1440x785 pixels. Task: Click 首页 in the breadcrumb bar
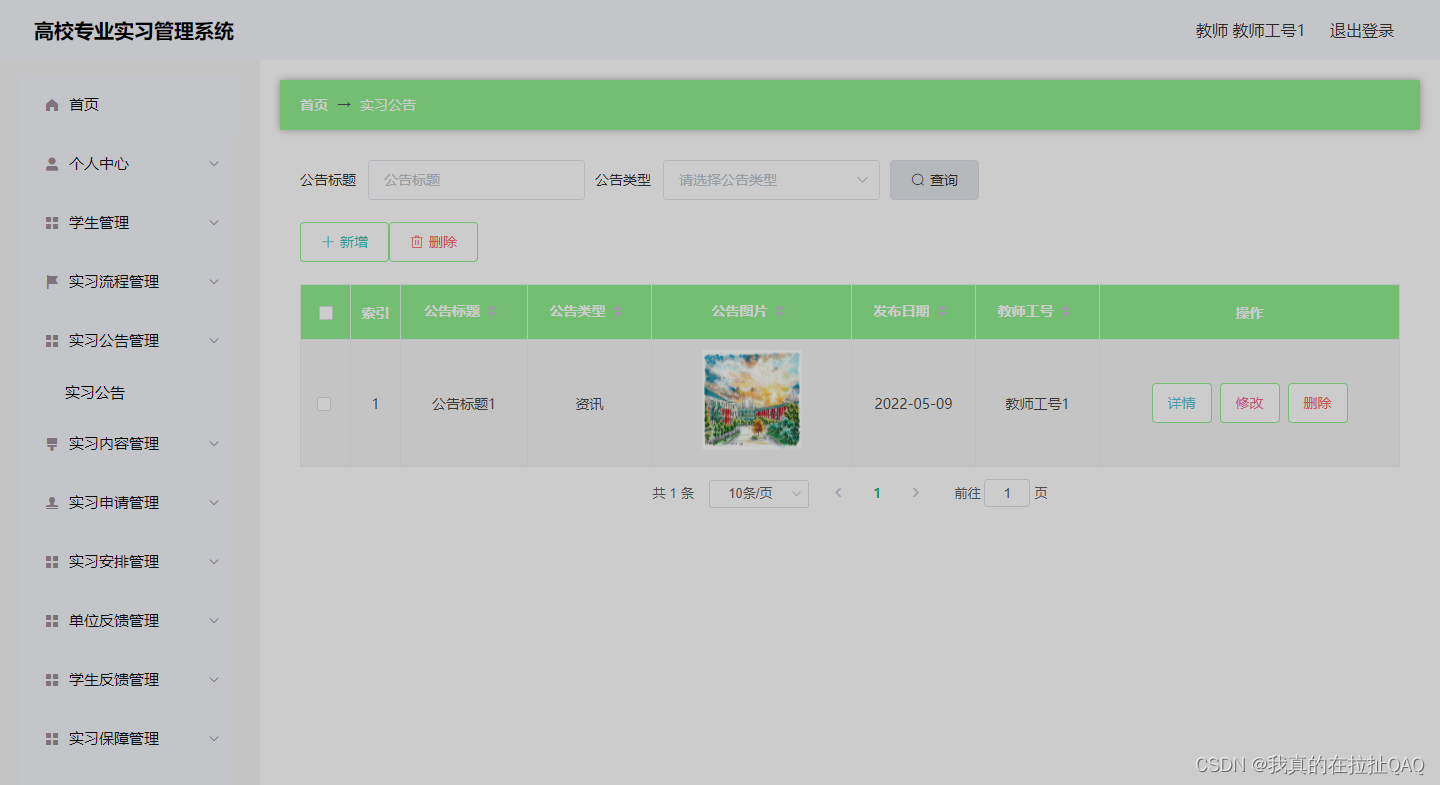tap(313, 104)
